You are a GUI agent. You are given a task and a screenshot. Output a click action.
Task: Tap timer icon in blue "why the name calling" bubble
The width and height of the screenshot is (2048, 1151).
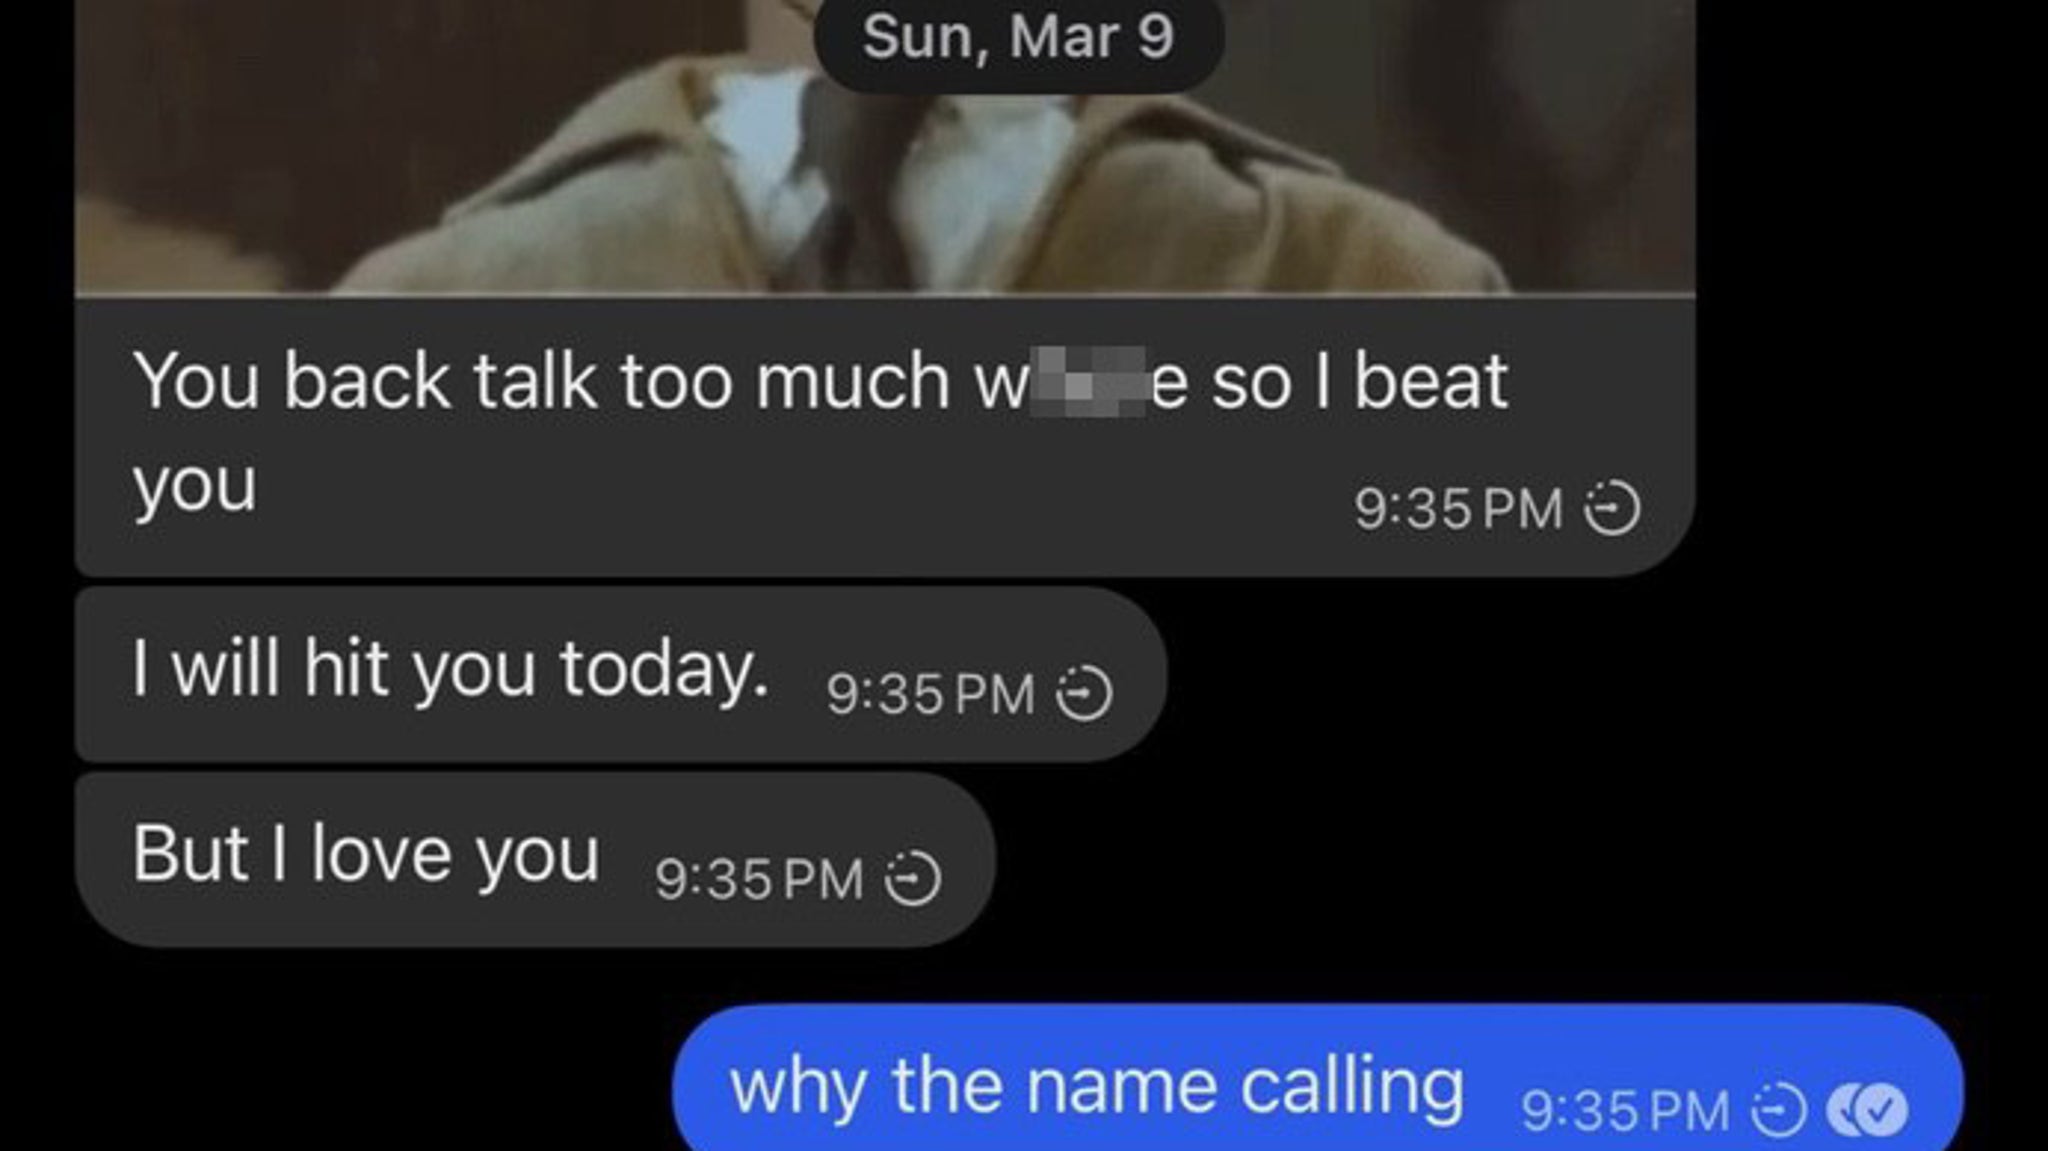1777,1111
